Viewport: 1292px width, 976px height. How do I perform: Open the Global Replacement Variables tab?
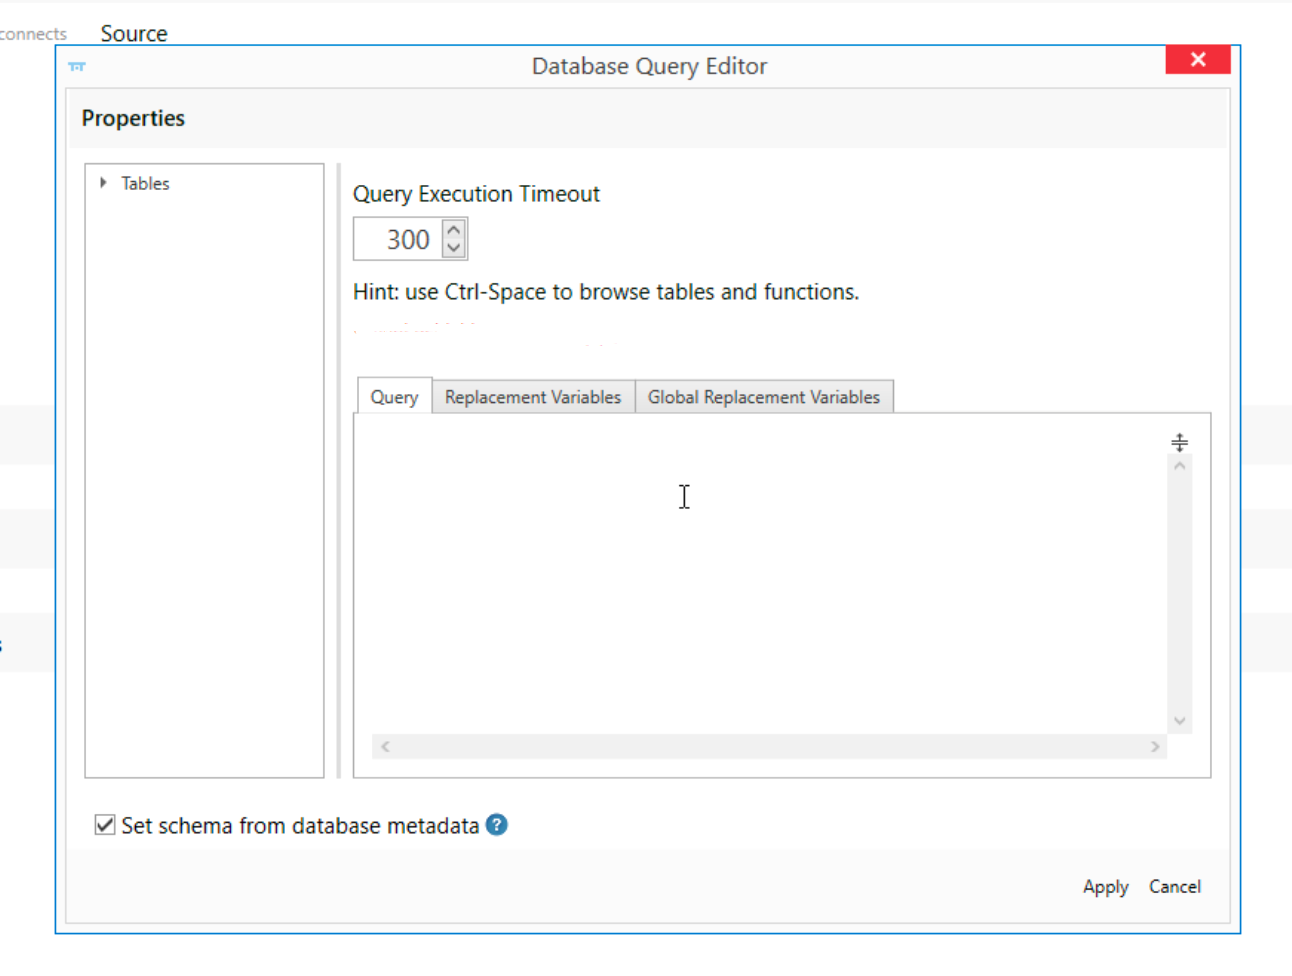click(764, 396)
